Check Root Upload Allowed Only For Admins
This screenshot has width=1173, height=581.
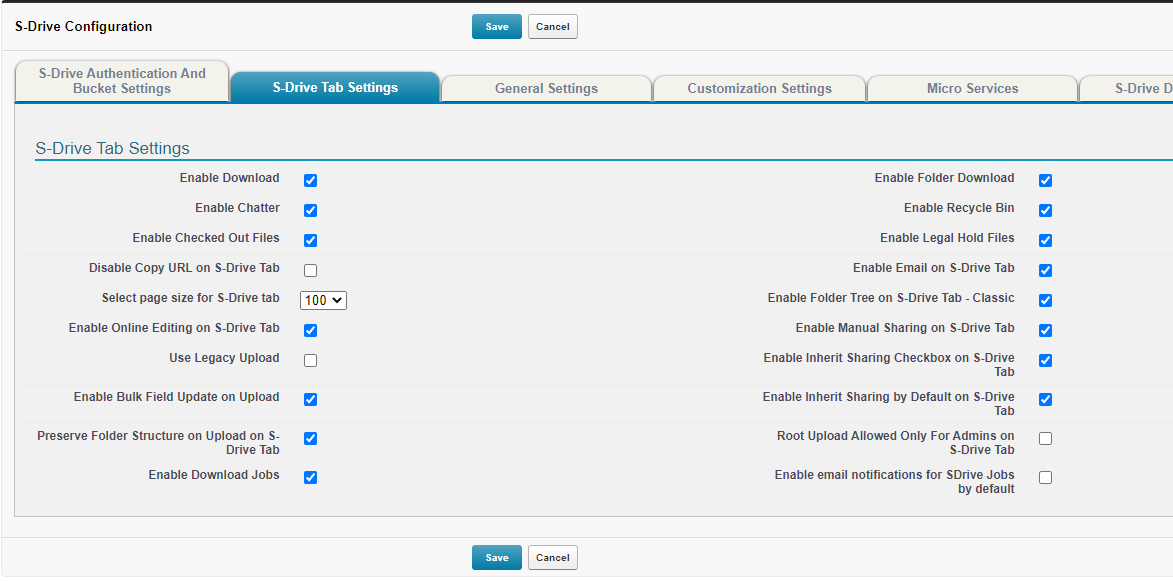tap(1045, 439)
